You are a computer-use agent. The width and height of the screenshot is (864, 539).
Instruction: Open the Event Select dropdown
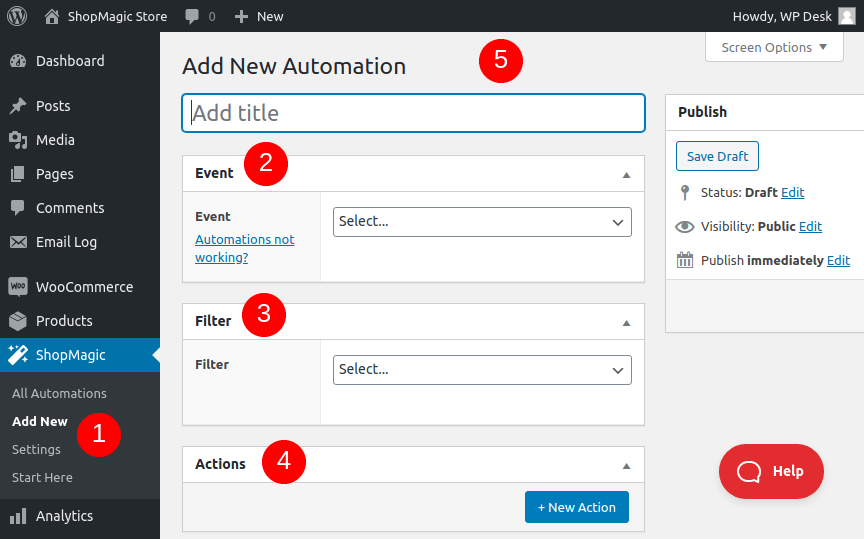[482, 222]
